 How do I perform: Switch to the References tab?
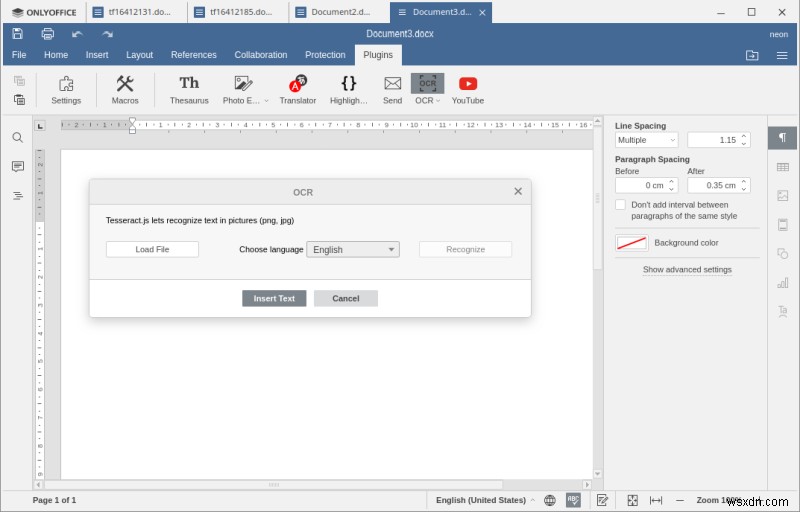click(193, 55)
